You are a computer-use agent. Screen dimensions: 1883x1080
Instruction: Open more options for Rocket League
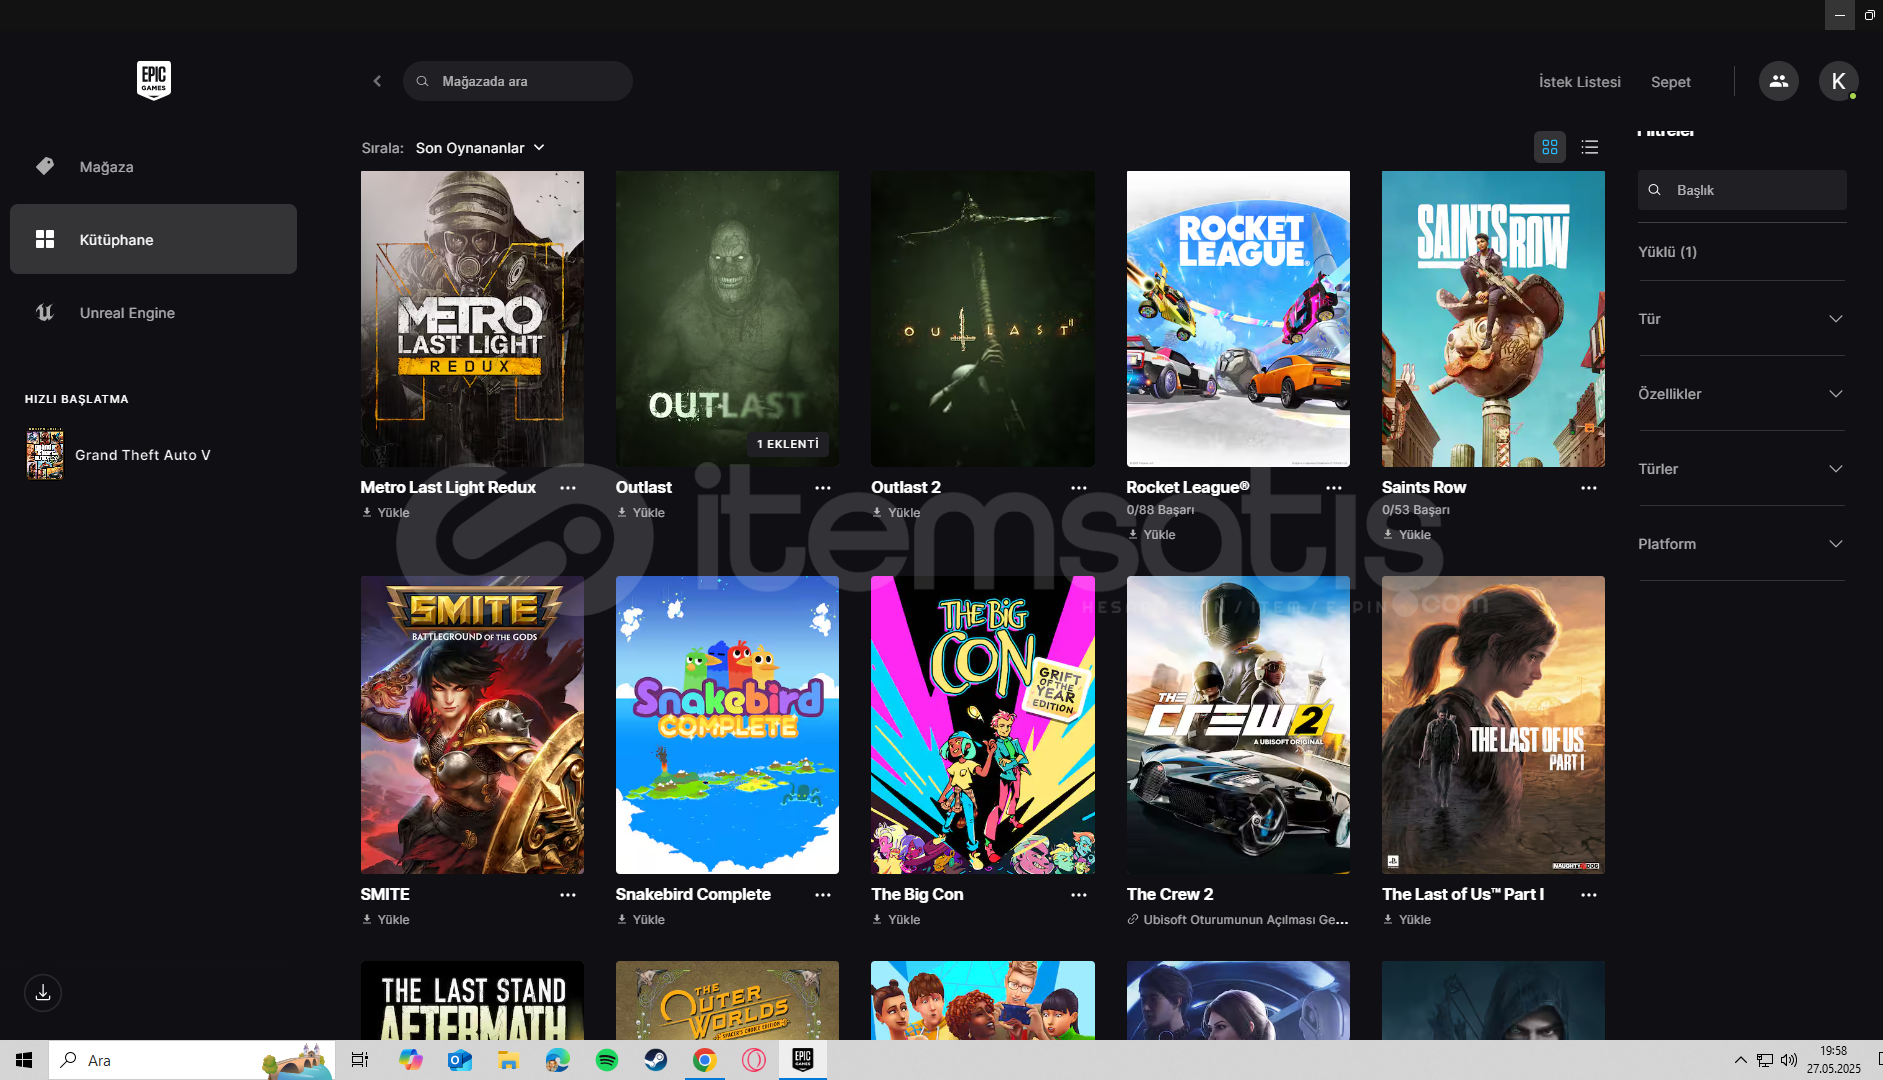(1334, 488)
